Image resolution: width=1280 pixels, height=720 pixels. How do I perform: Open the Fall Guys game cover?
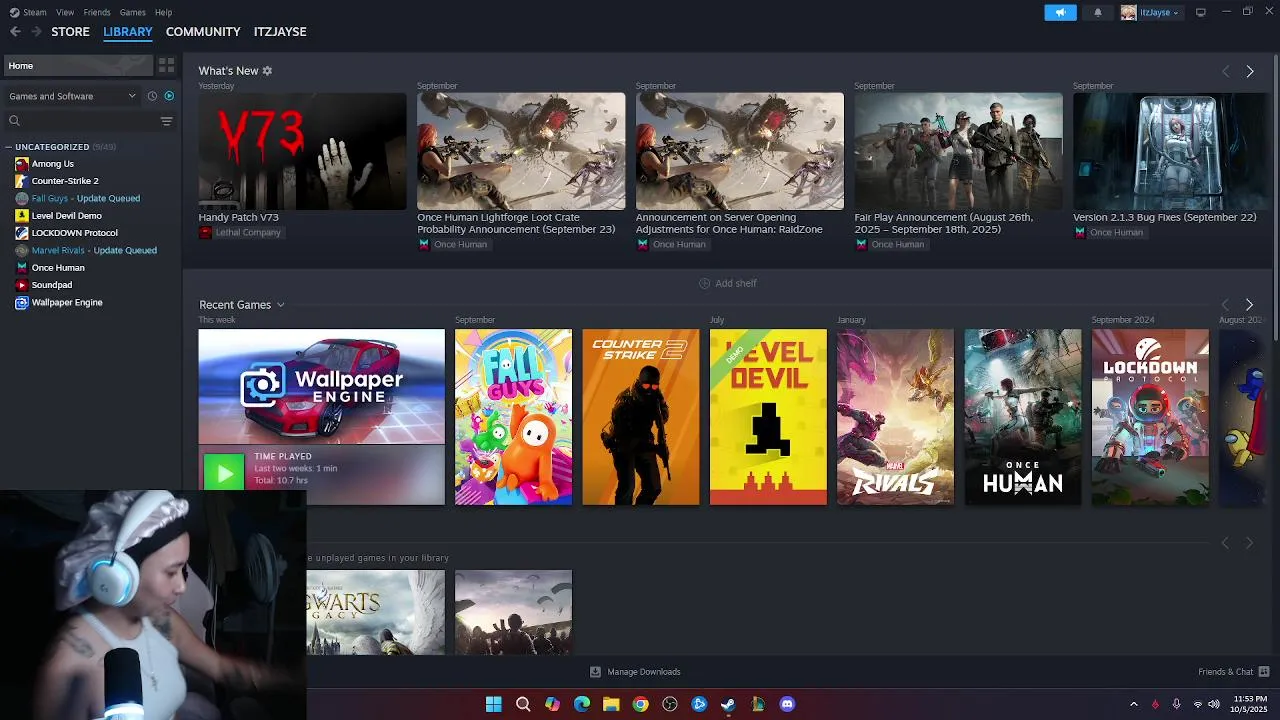tap(513, 417)
